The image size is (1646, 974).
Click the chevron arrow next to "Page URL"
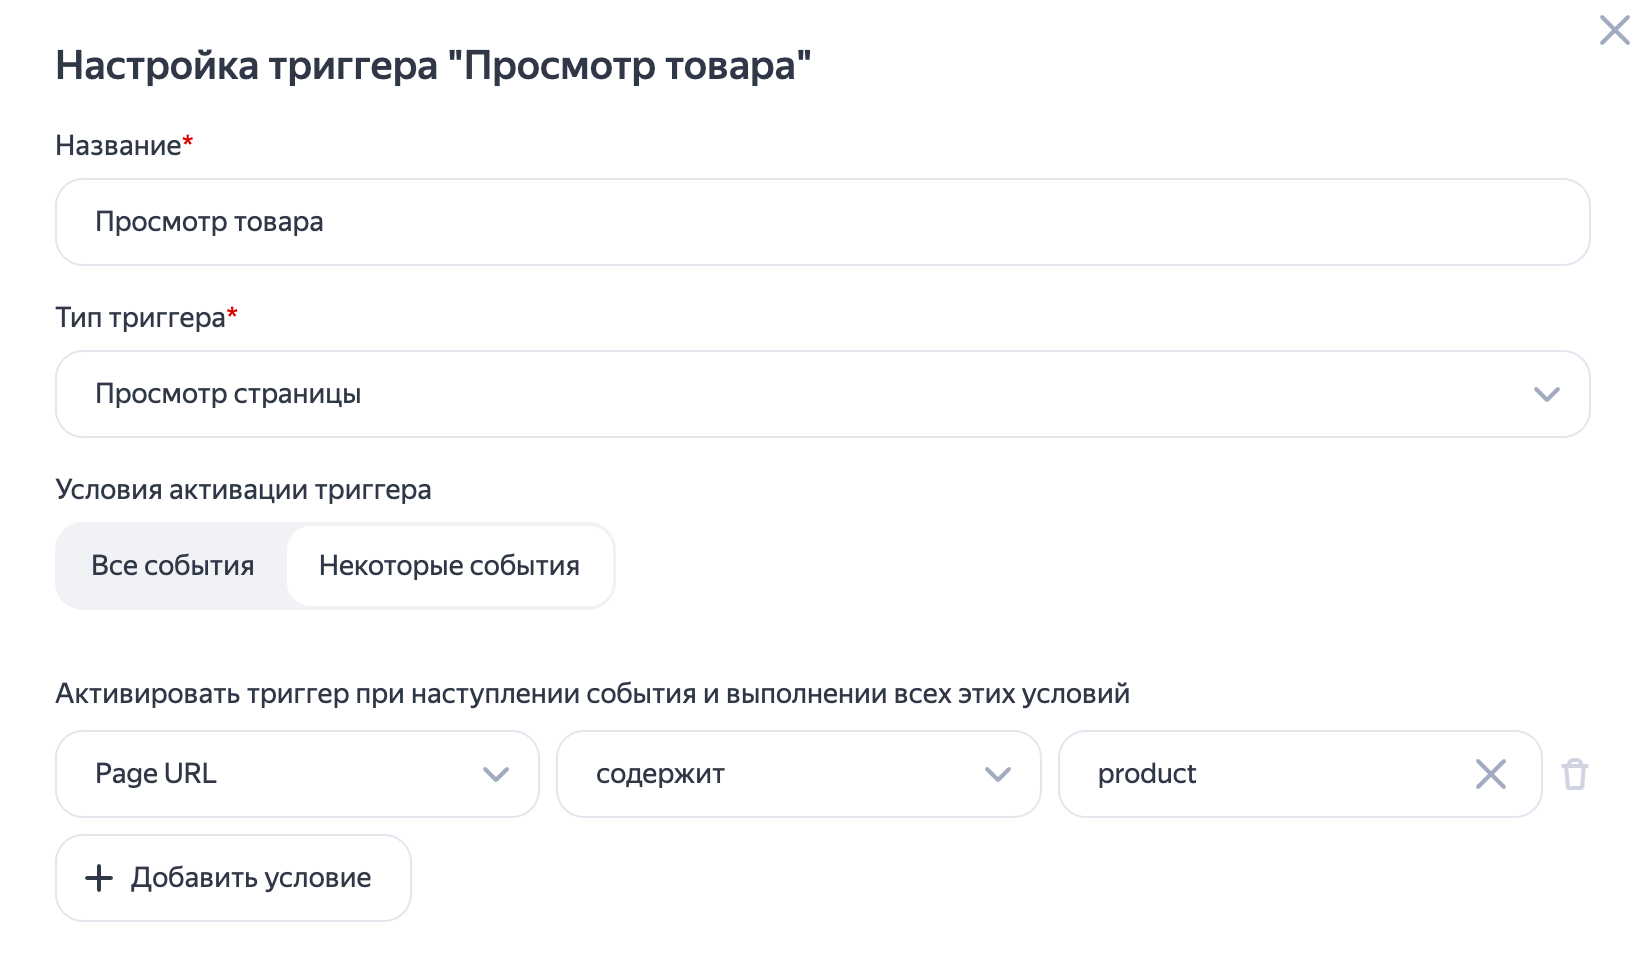(x=496, y=774)
